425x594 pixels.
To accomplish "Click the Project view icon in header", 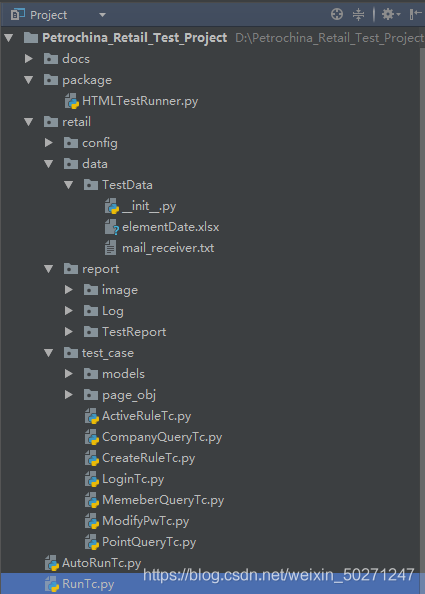I will [x=18, y=14].
